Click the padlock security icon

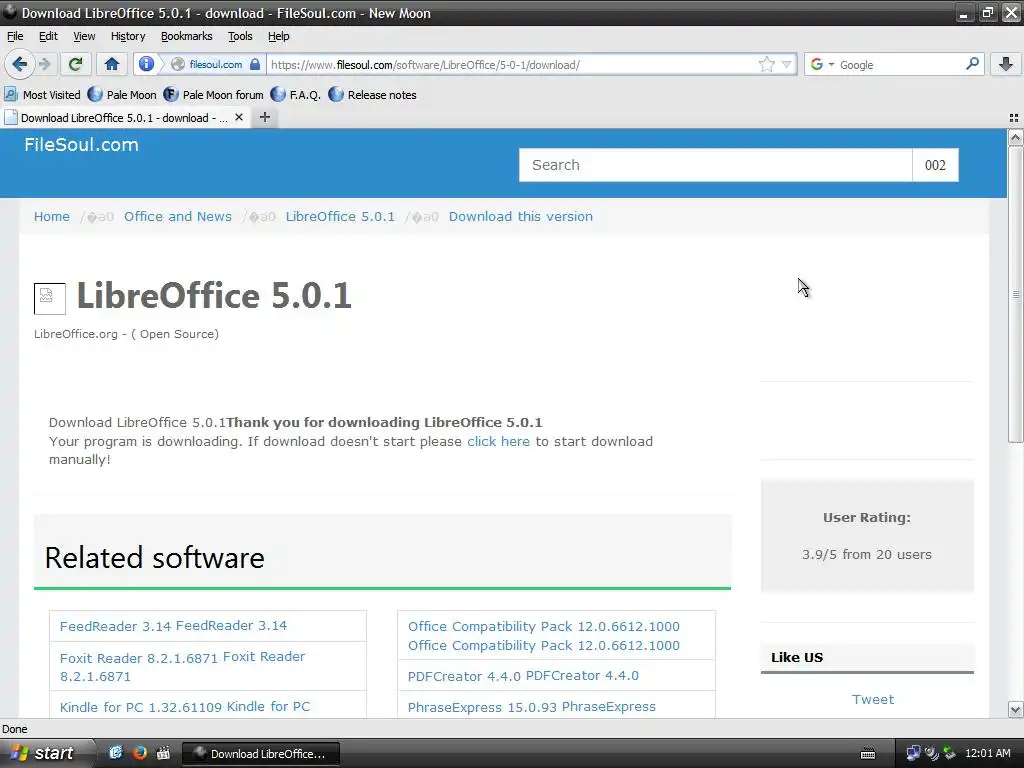[x=255, y=64]
